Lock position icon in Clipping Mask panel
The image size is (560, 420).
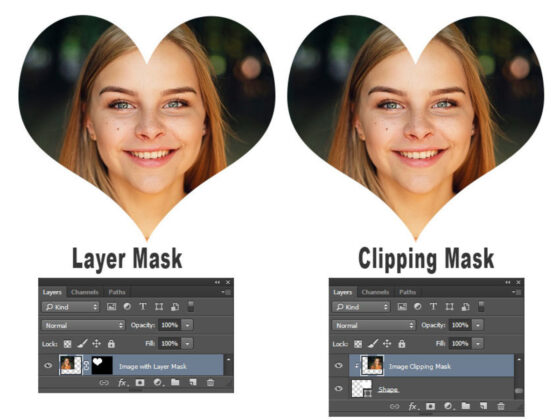coord(387,344)
